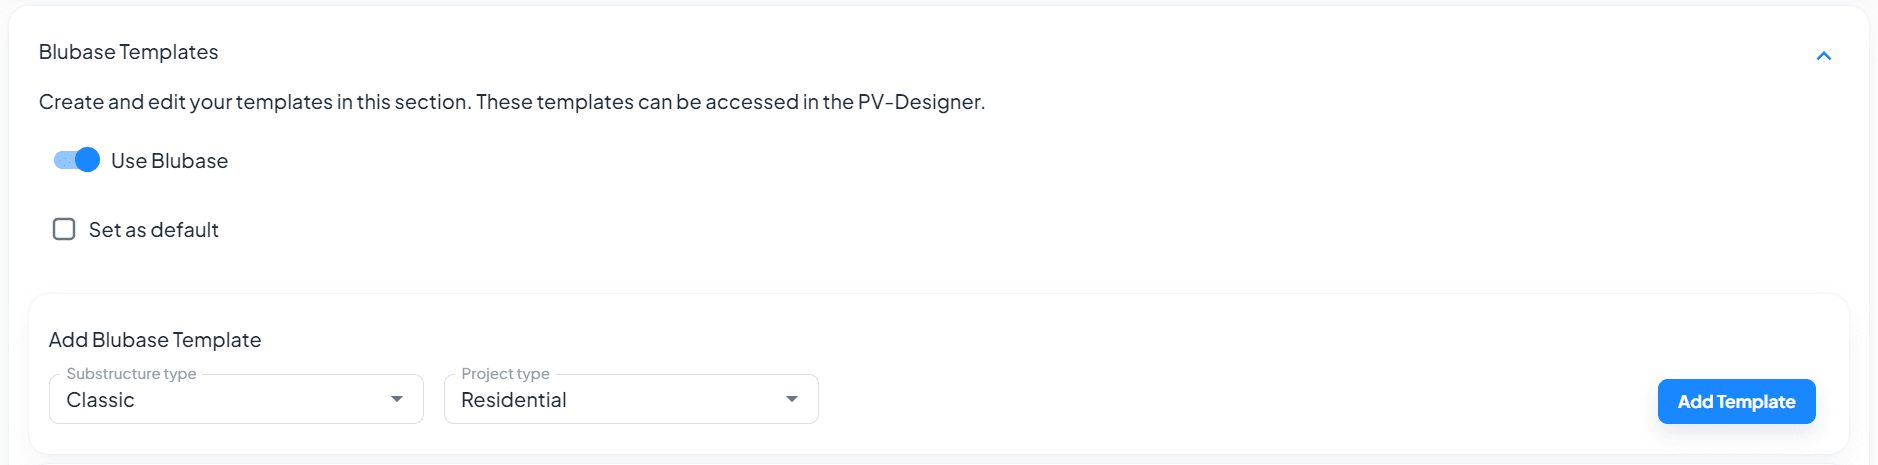Click the arrow icon in Project type field

[x=792, y=399]
